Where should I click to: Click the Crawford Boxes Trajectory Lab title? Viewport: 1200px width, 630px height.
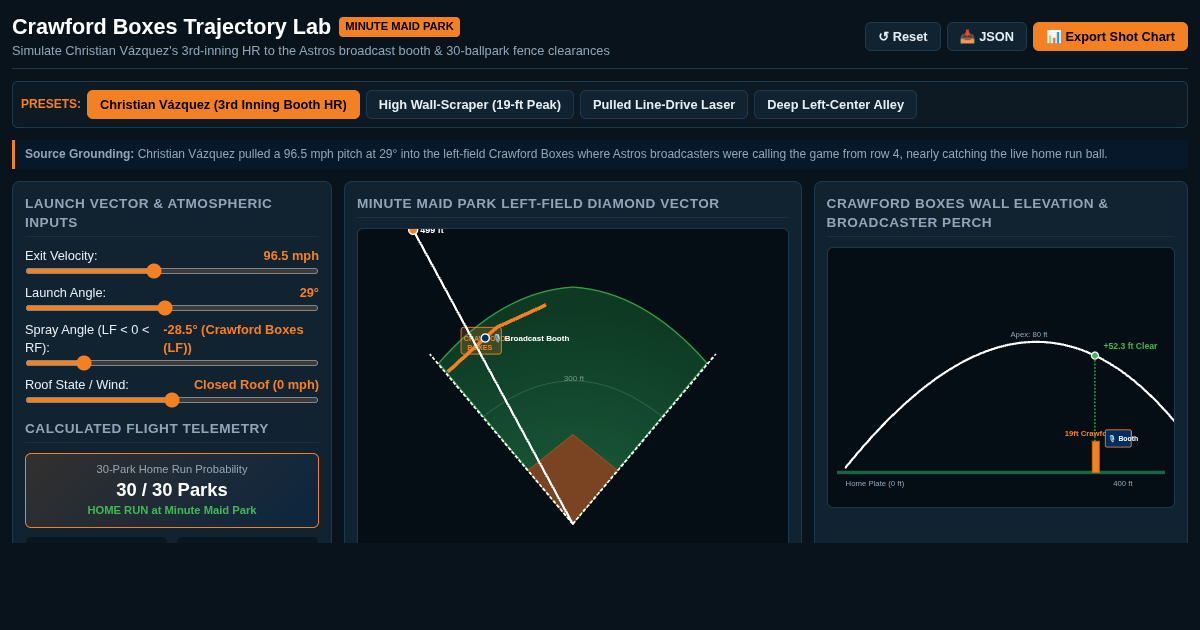coord(171,27)
